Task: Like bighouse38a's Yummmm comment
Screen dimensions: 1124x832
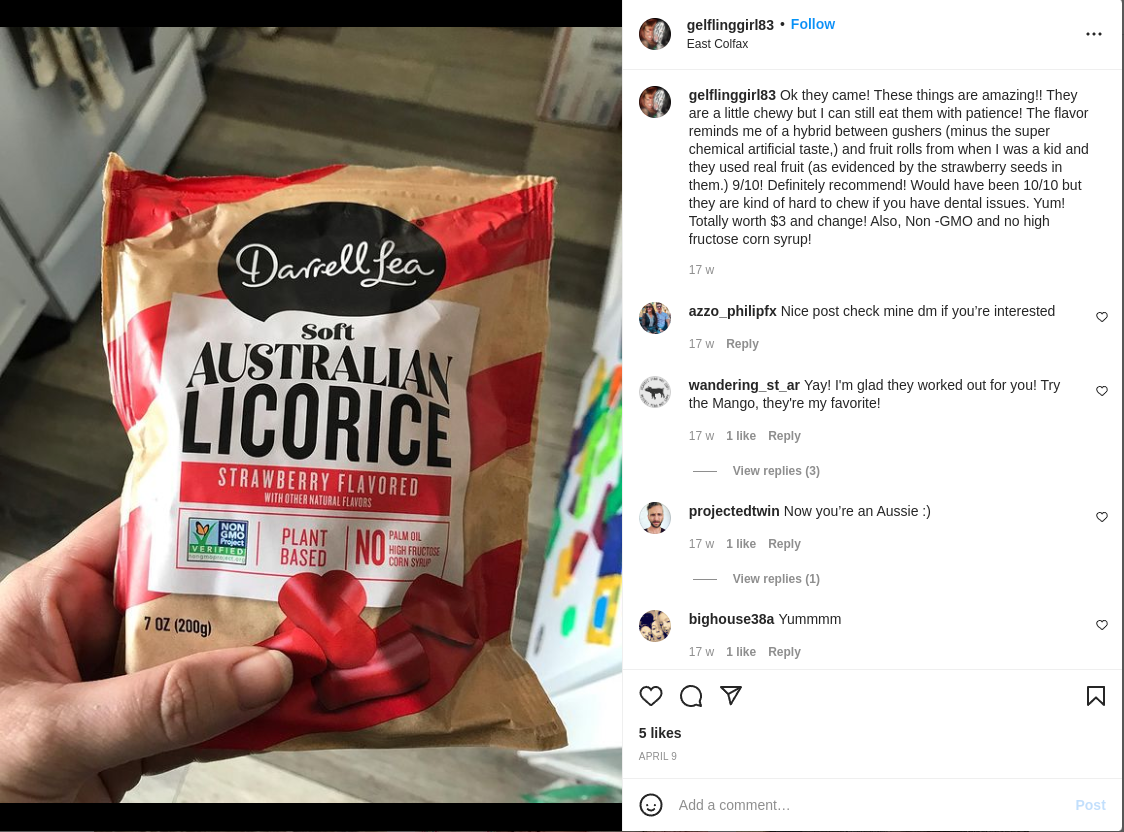Action: (x=1102, y=625)
